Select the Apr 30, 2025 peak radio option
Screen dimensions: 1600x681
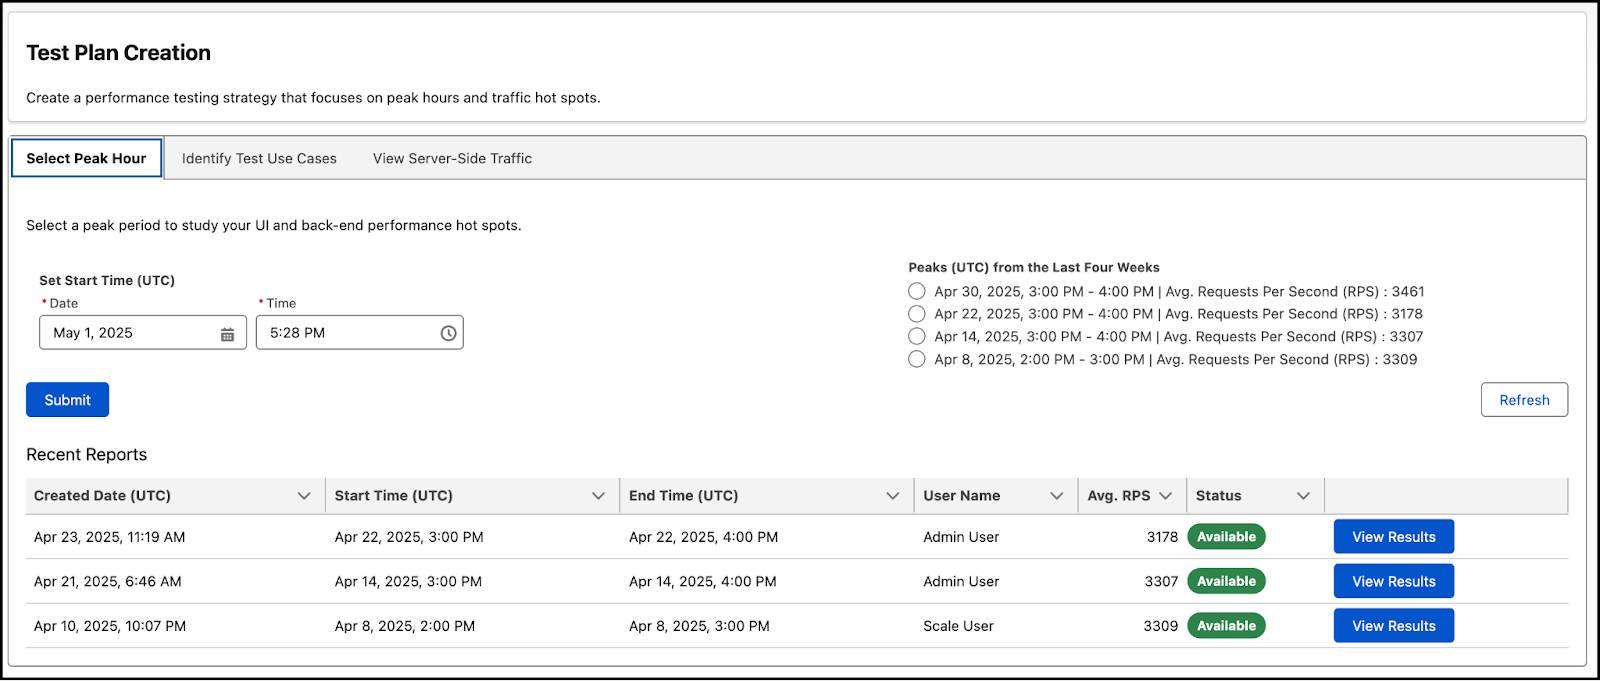(916, 291)
